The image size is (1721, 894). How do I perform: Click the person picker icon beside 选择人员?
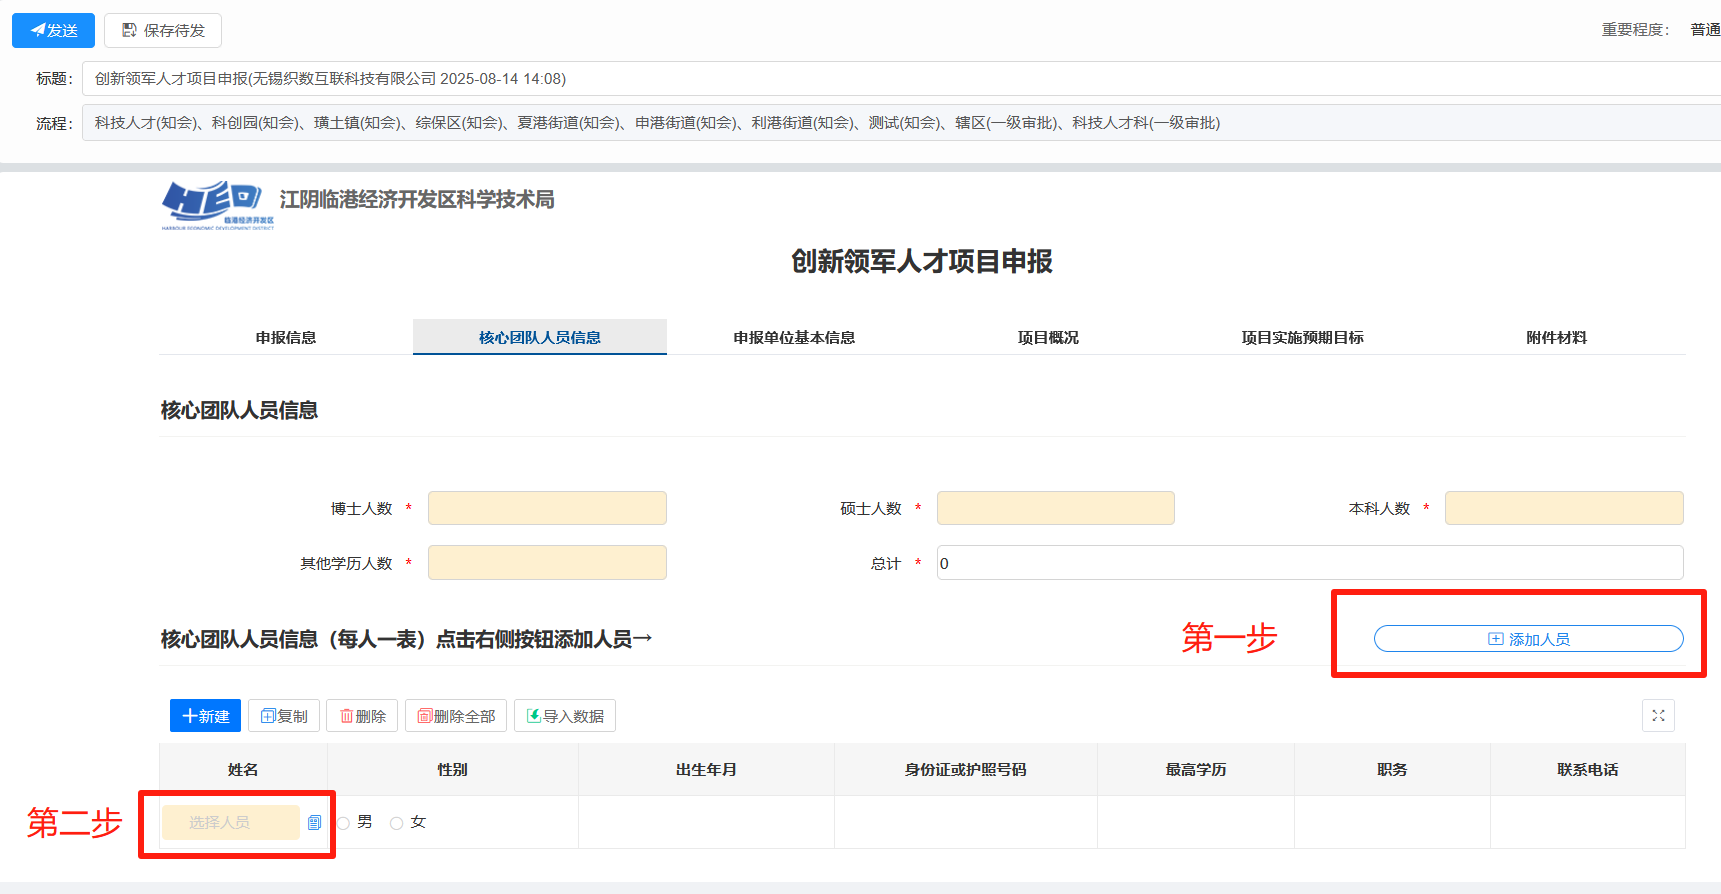[x=314, y=823]
